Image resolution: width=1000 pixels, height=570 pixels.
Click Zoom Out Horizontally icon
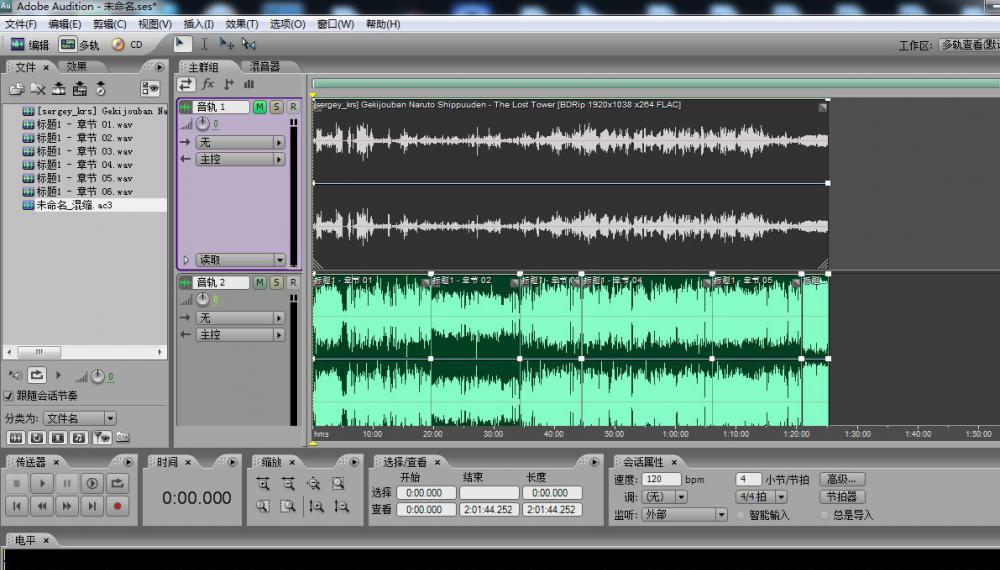pyautogui.click(x=288, y=484)
